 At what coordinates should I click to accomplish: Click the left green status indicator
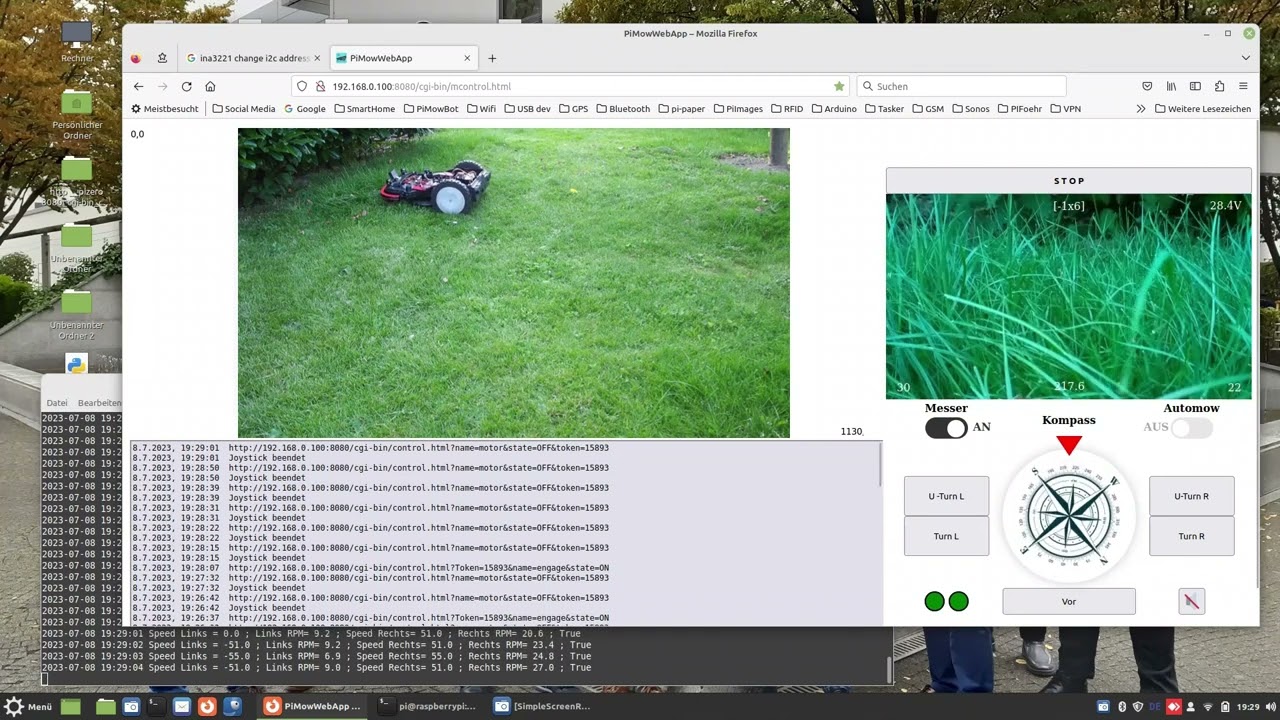click(x=934, y=601)
